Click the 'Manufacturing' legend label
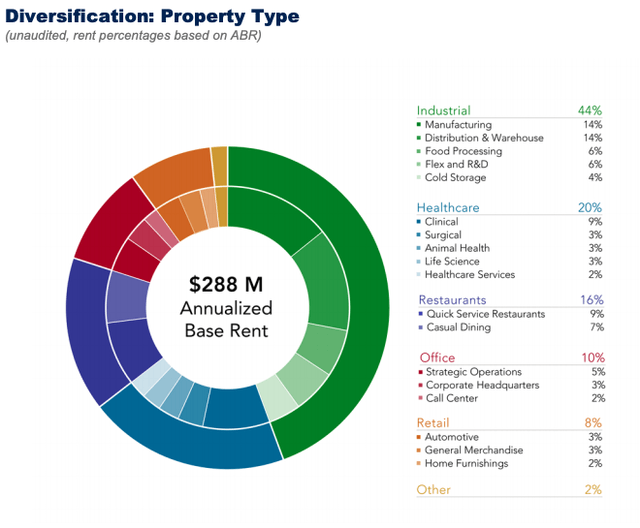 [x=458, y=124]
